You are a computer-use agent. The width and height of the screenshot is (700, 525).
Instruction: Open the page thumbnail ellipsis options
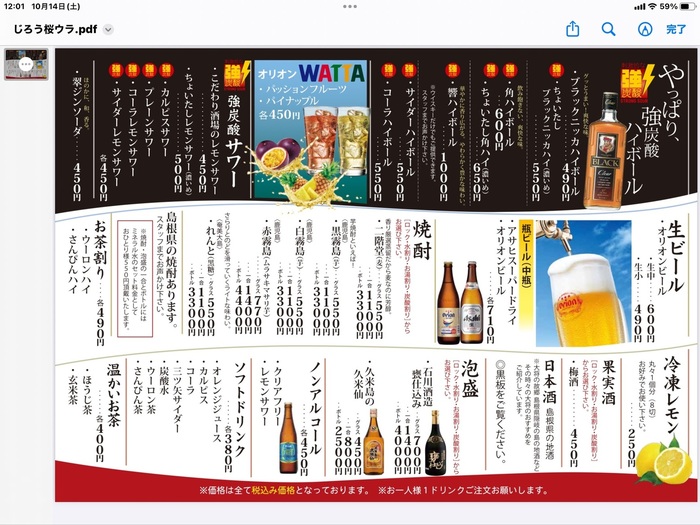(26, 64)
